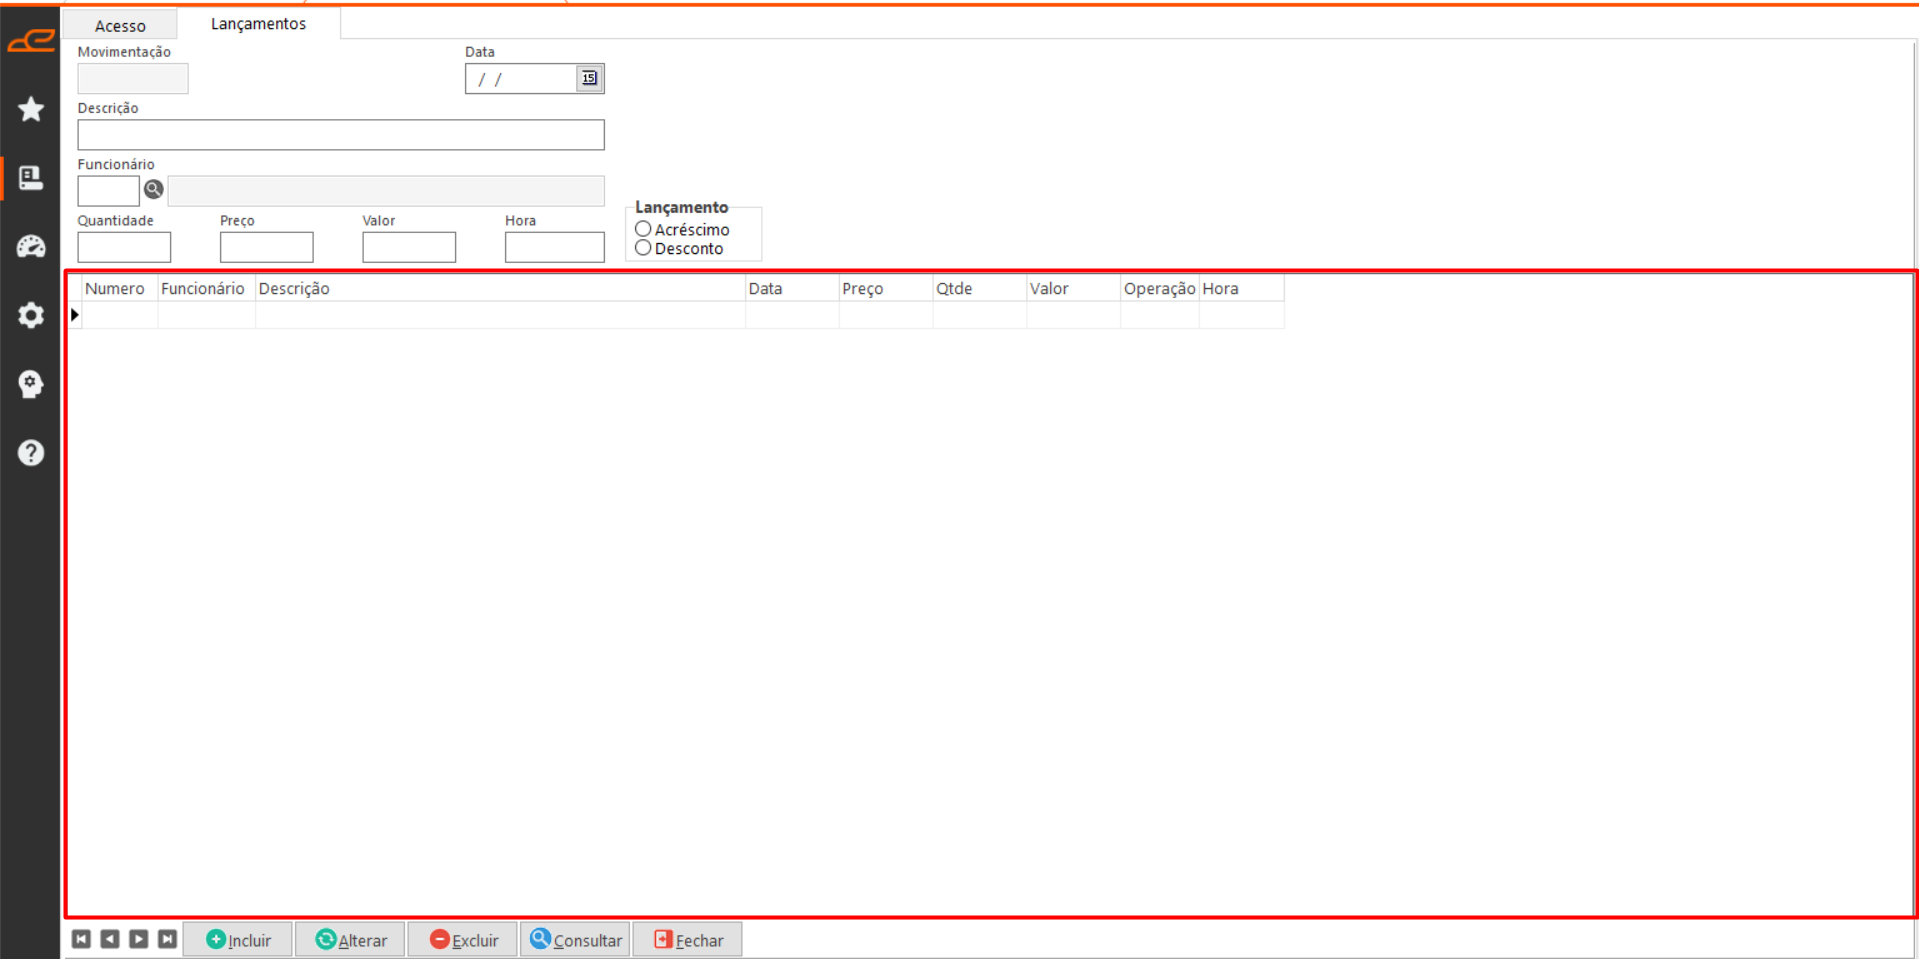
Task: Click the Incluir button
Action: point(239,940)
